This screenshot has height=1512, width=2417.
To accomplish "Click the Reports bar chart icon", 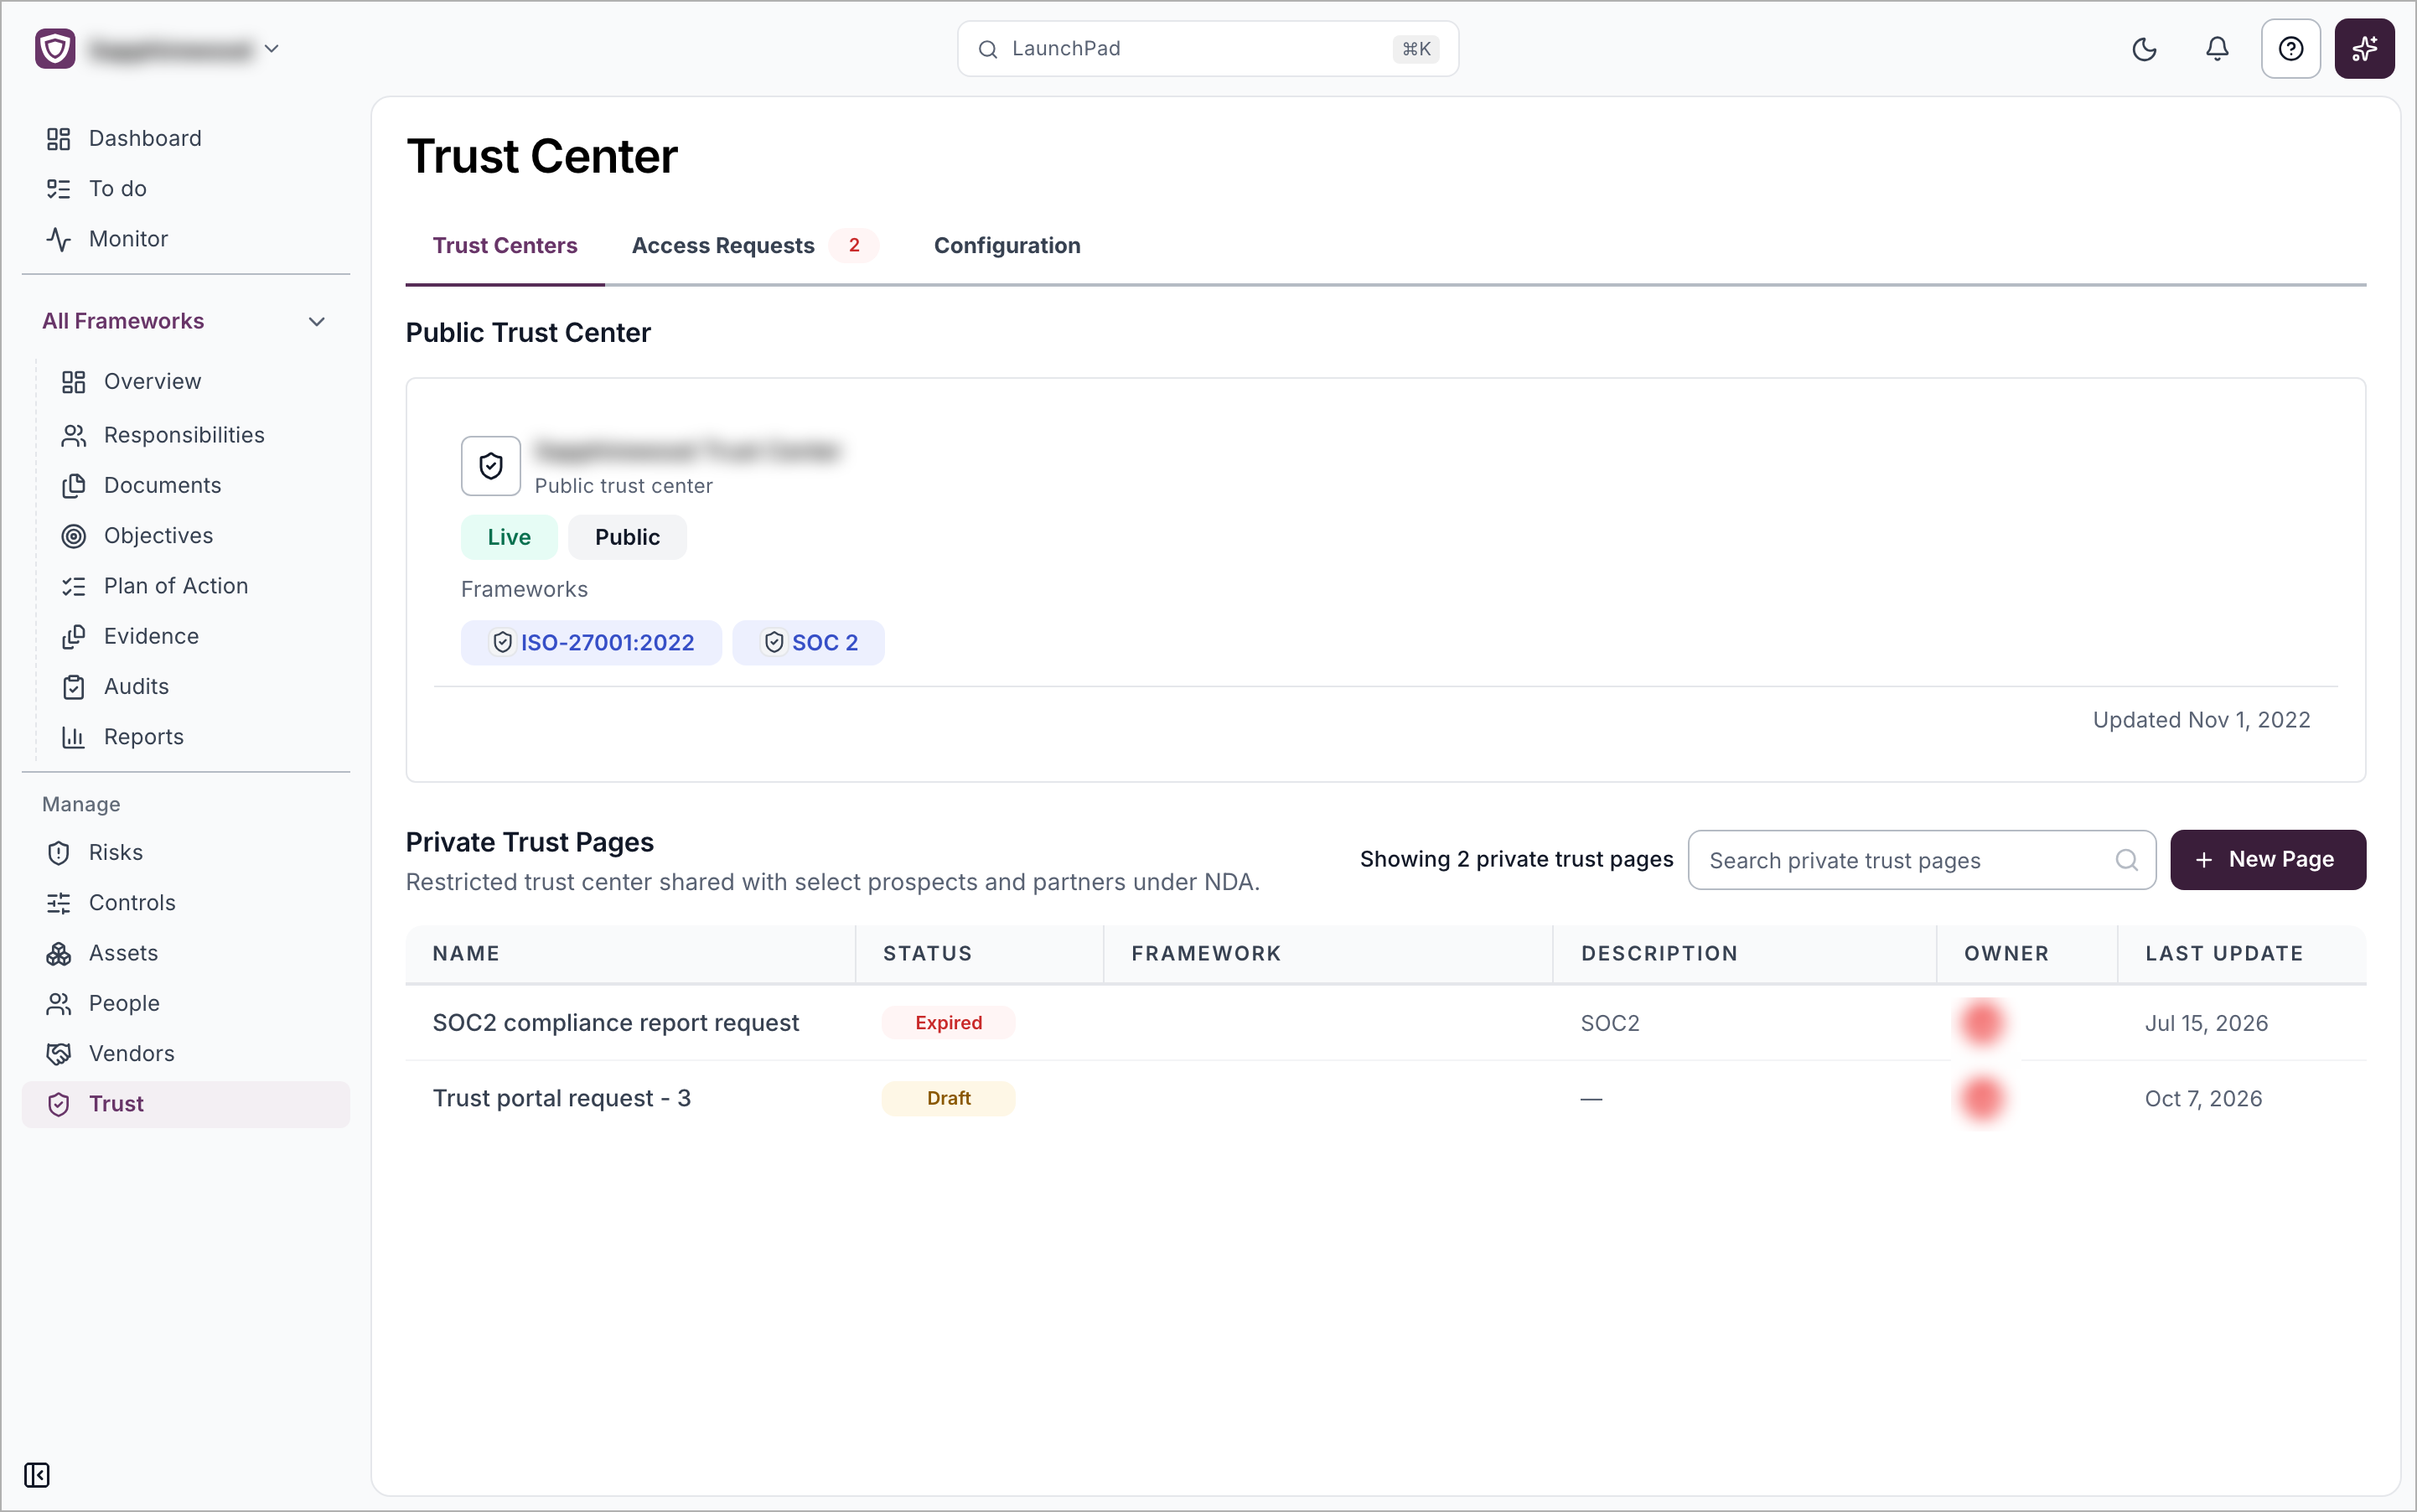I will [x=74, y=737].
